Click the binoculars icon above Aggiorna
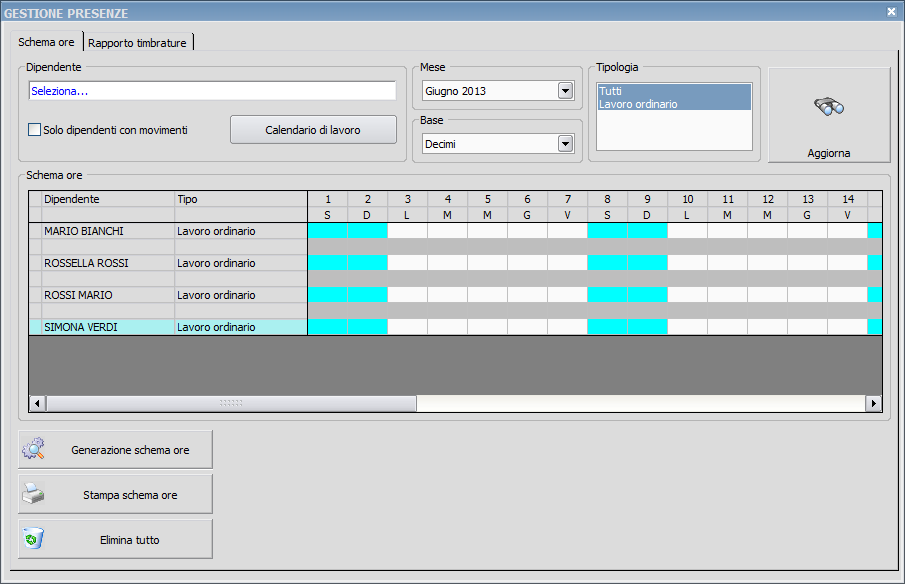 (829, 106)
